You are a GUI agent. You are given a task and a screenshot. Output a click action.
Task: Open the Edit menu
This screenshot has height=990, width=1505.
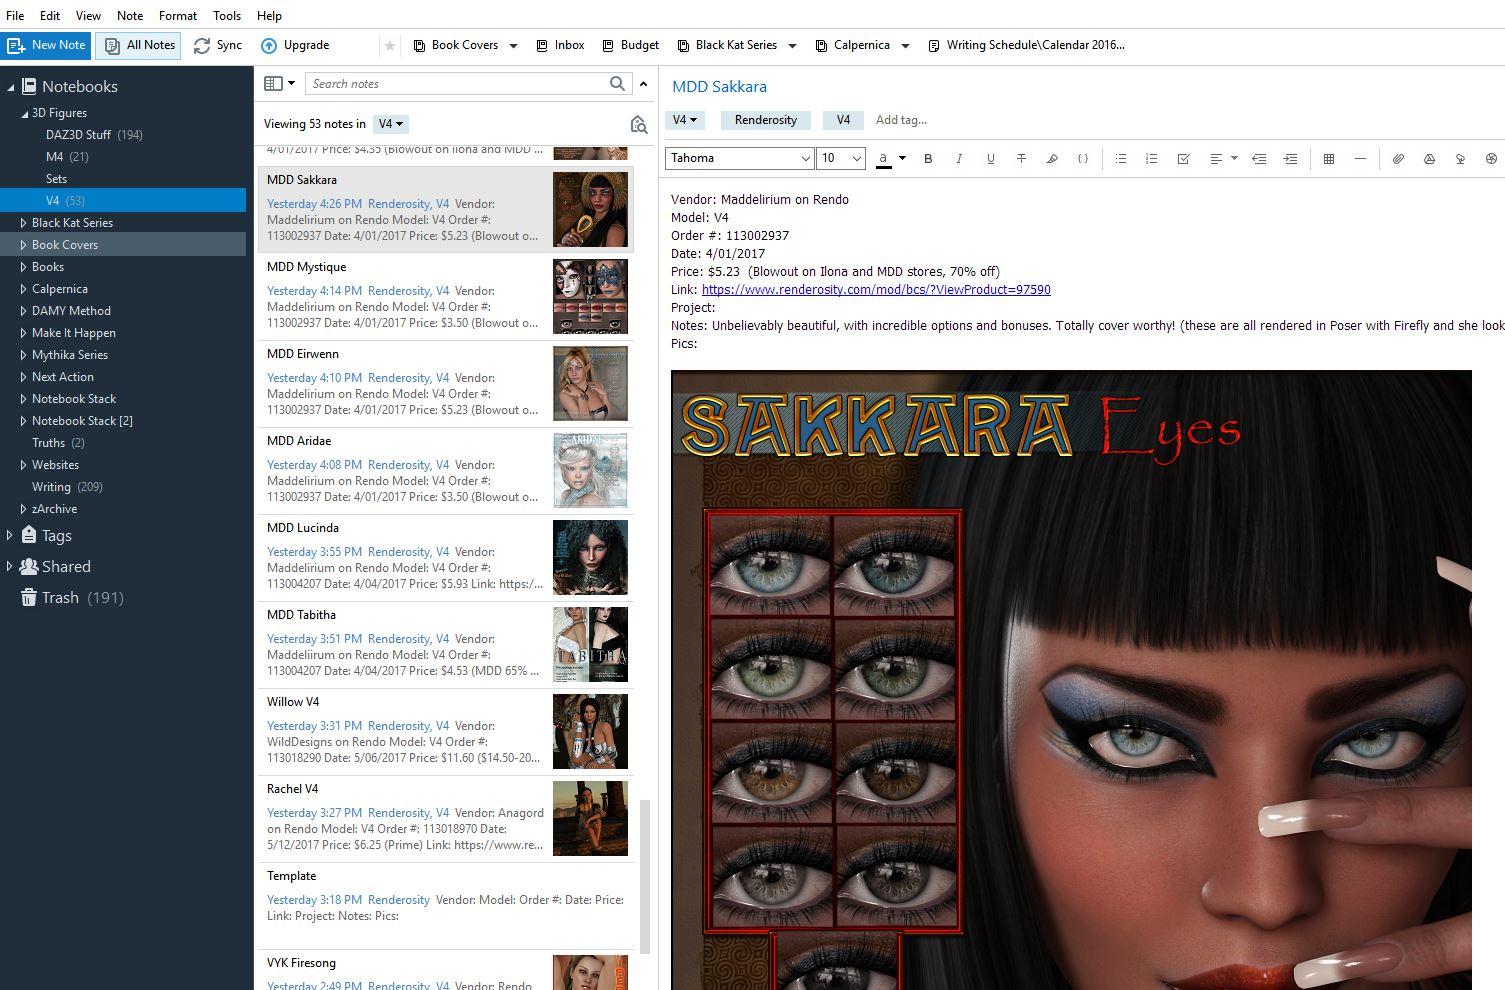(x=50, y=15)
